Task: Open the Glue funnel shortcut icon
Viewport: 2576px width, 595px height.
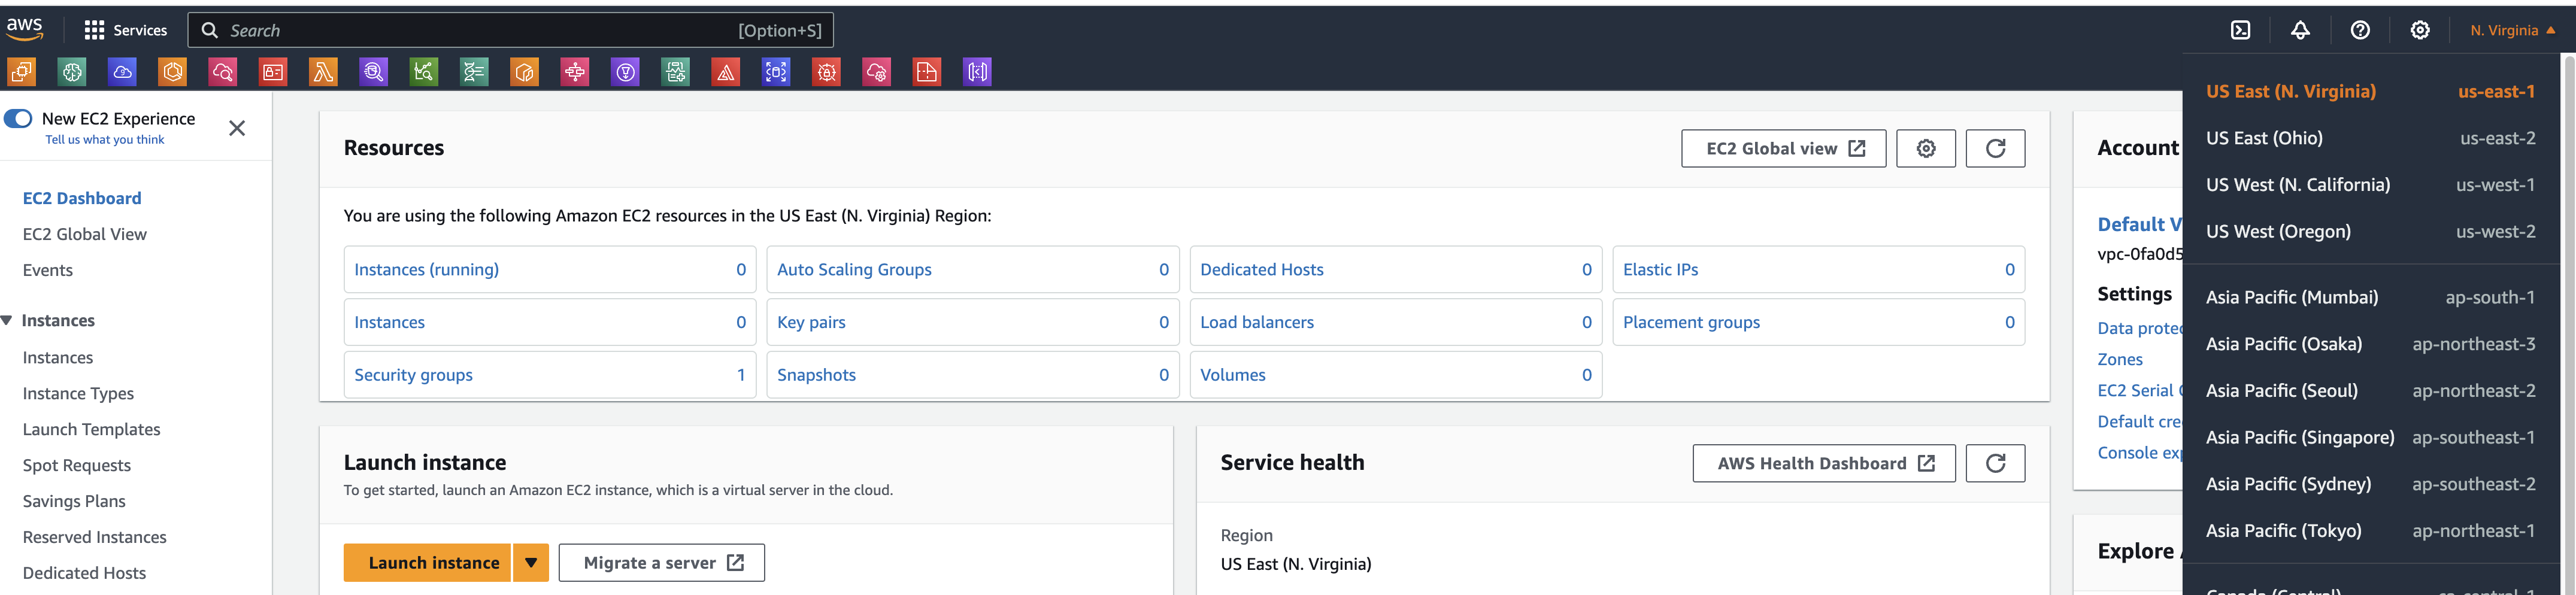Action: [x=625, y=72]
